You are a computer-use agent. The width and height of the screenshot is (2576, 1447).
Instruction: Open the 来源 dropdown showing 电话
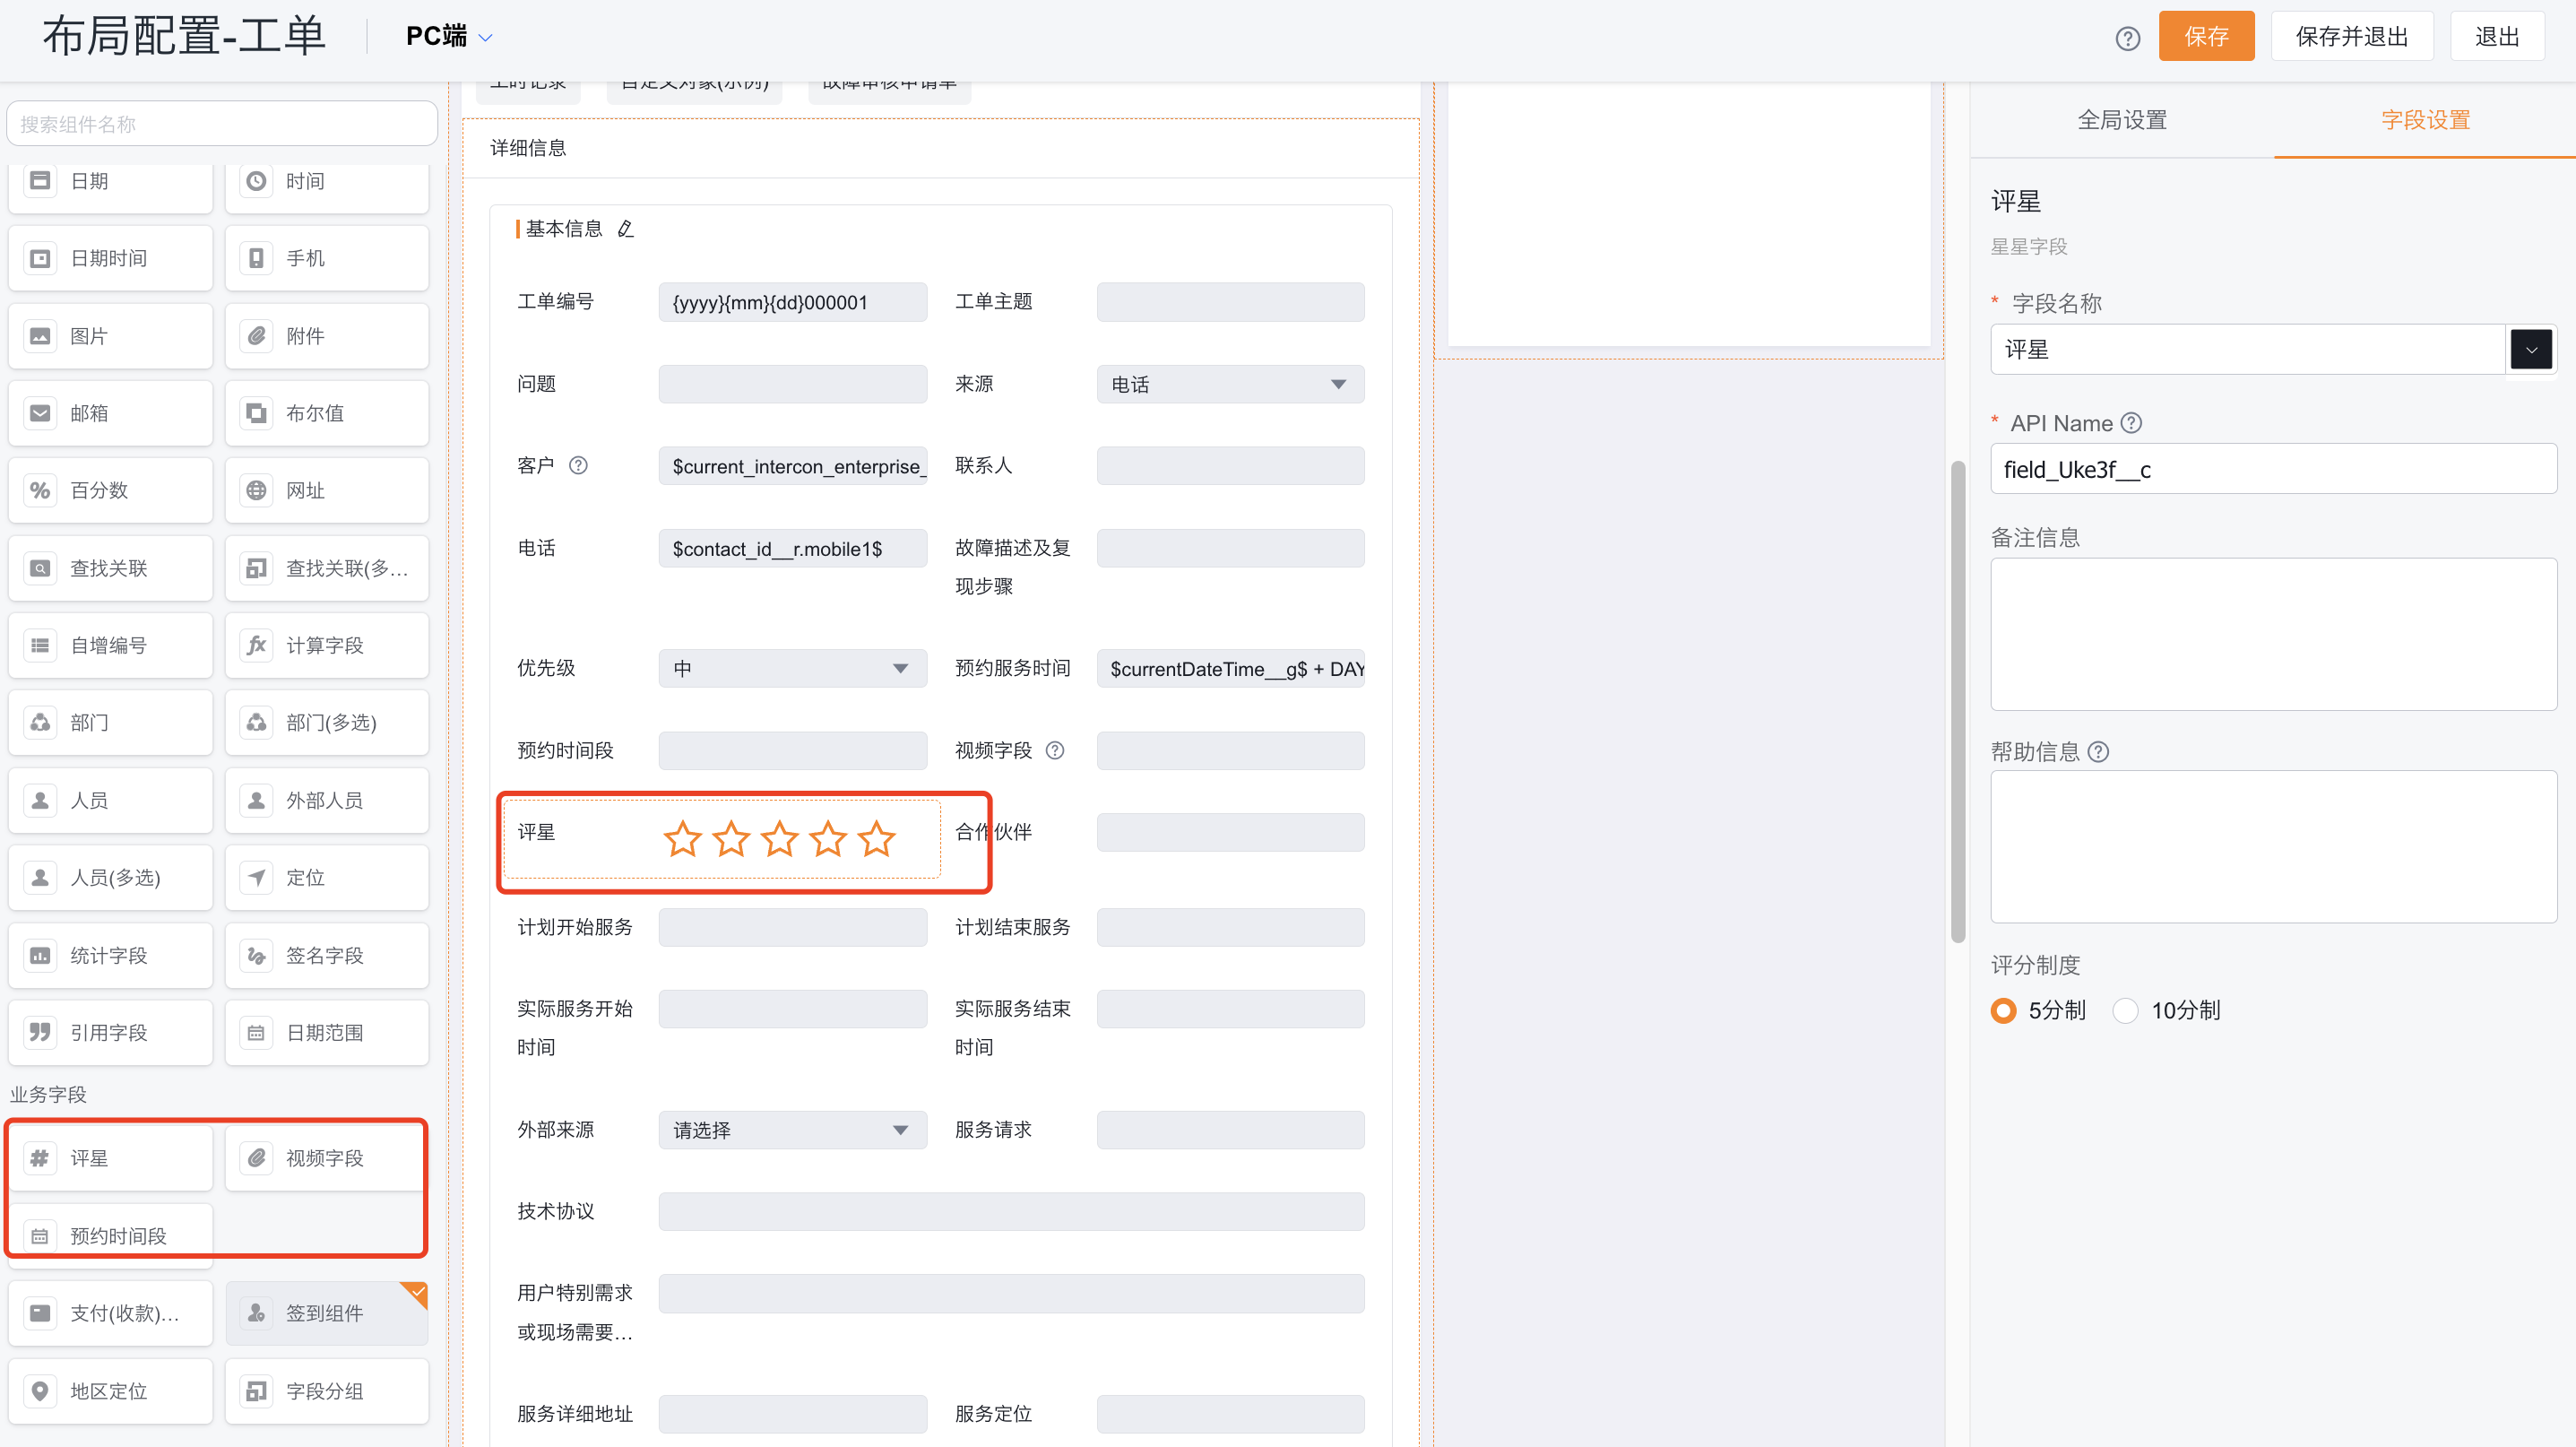click(x=1230, y=384)
